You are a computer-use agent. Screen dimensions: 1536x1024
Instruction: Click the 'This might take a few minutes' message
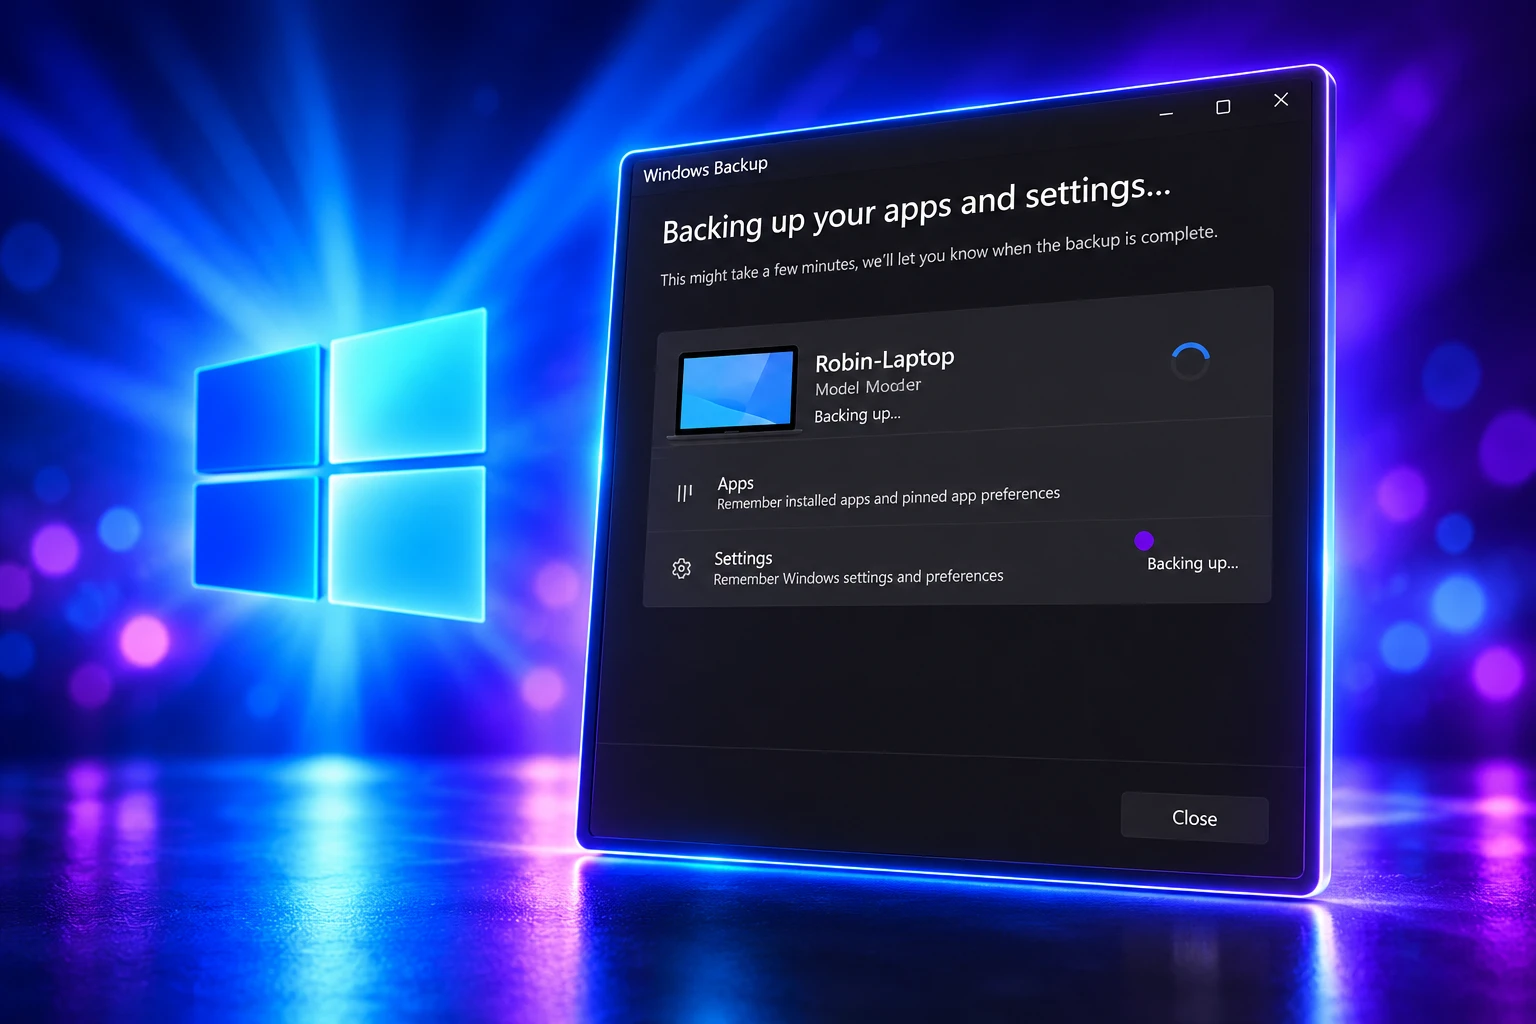(938, 256)
